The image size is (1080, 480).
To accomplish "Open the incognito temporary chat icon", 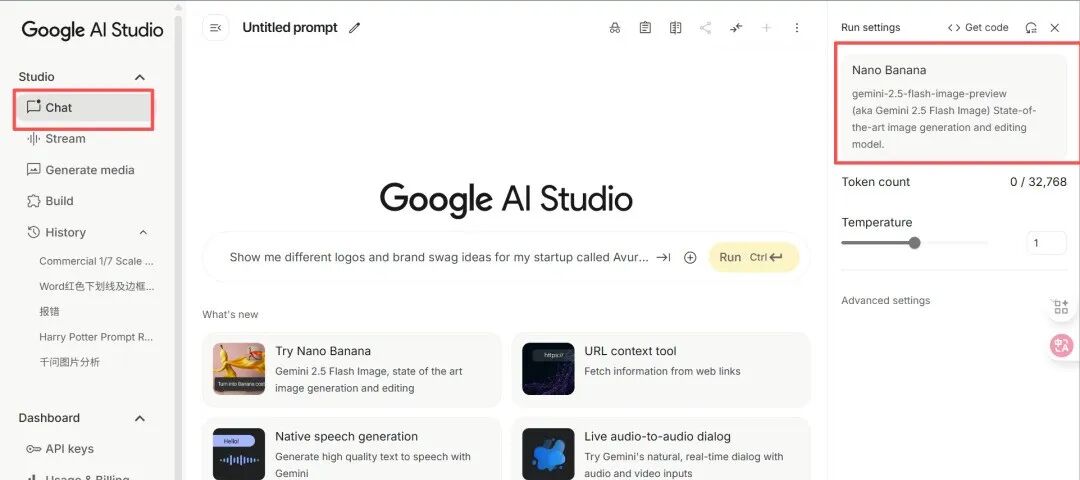I will (615, 28).
